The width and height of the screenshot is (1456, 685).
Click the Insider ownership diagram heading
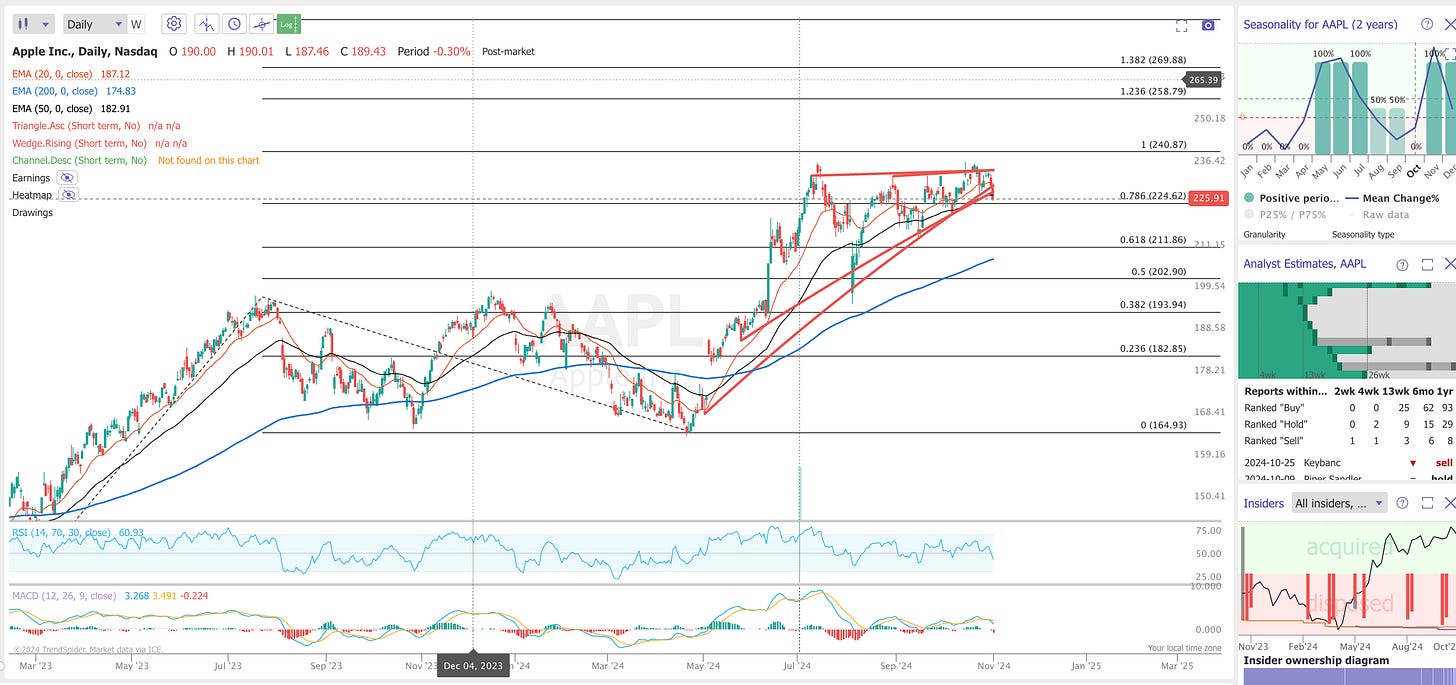click(x=1317, y=660)
